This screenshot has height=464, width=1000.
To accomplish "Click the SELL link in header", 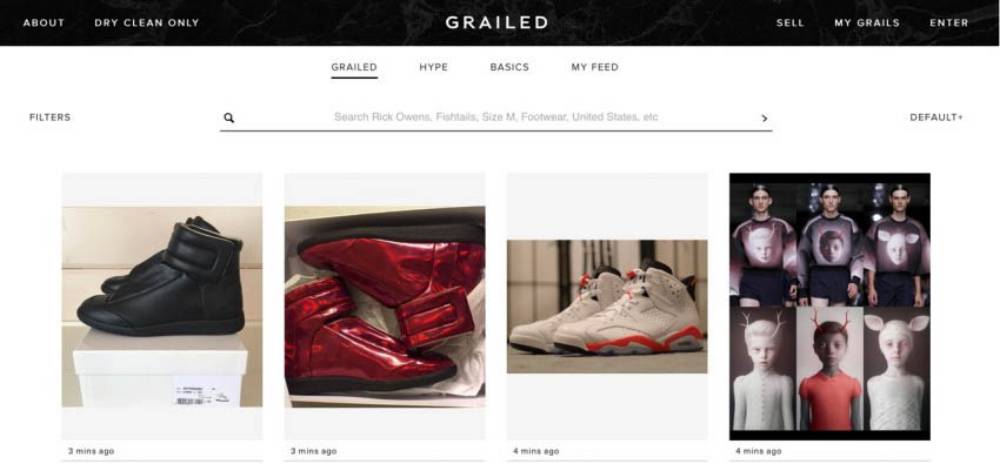I will coord(790,23).
